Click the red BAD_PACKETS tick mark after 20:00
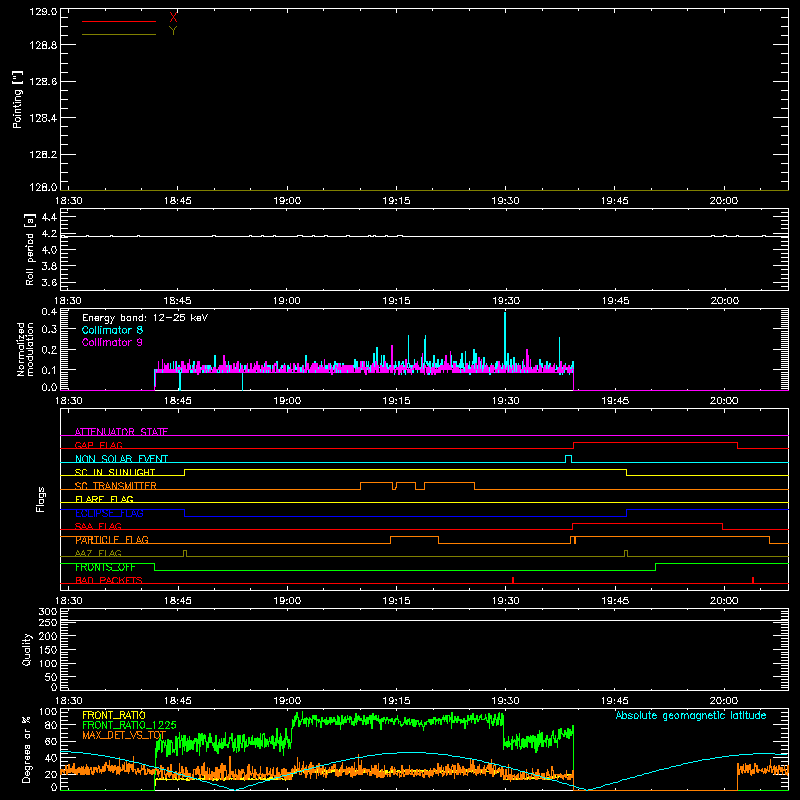Image resolution: width=800 pixels, height=800 pixels. pos(753,580)
